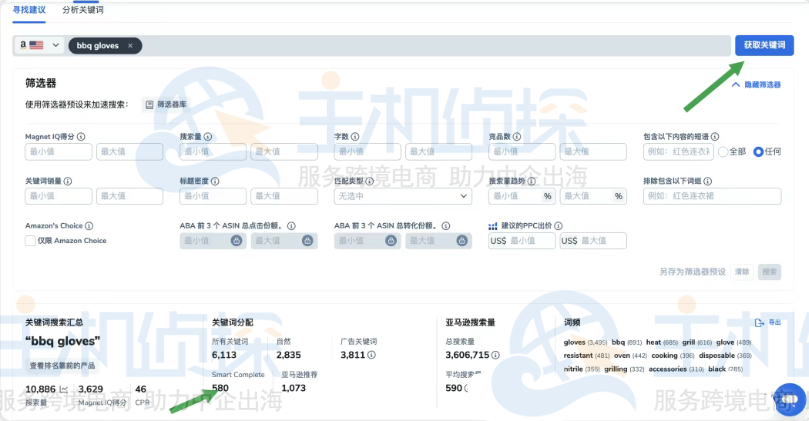Focus the PPC出价 US$ 最小值 field

522,241
